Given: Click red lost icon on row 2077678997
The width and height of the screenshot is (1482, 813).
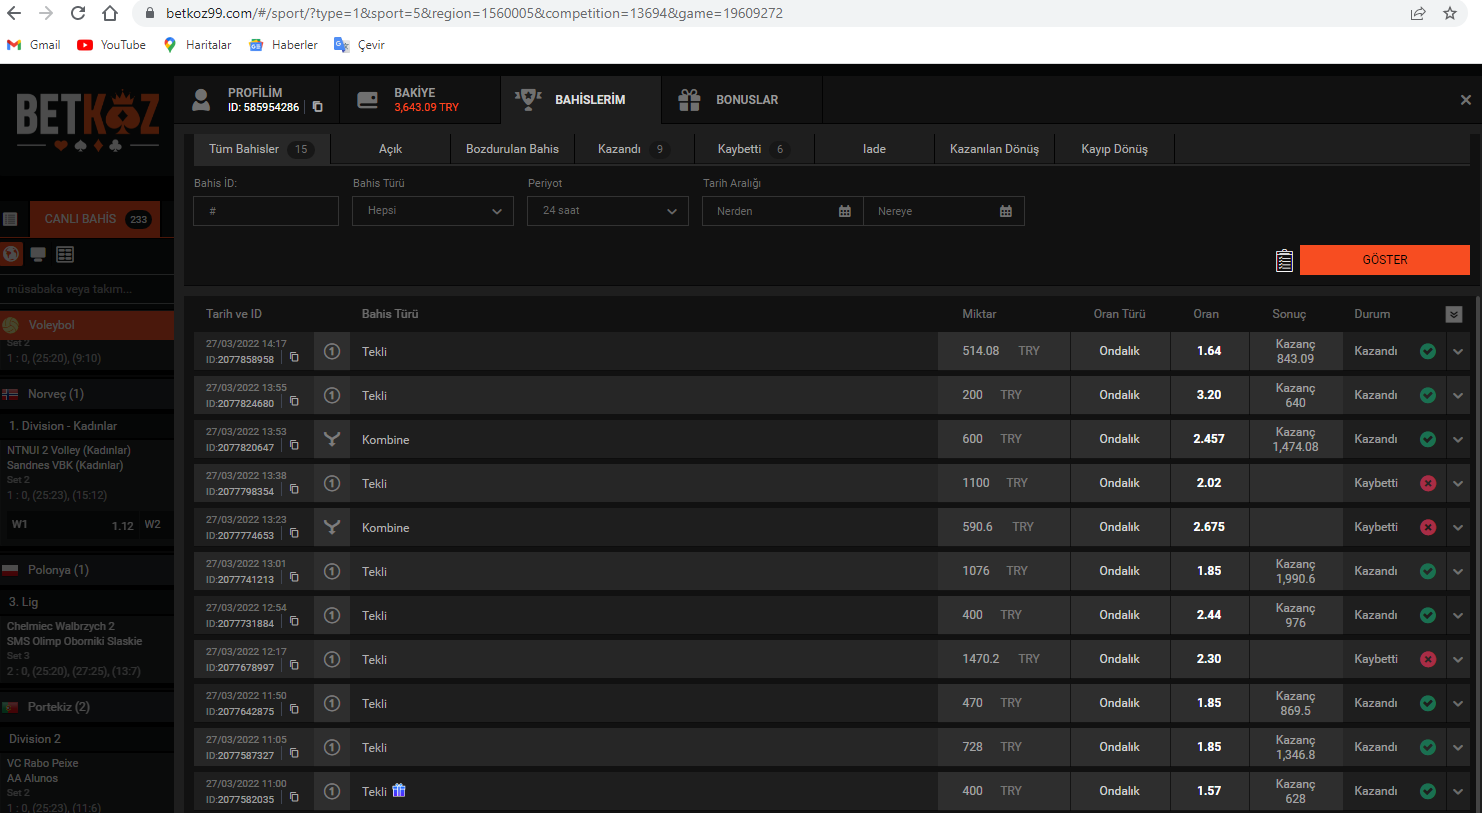Looking at the screenshot, I should pyautogui.click(x=1428, y=659).
